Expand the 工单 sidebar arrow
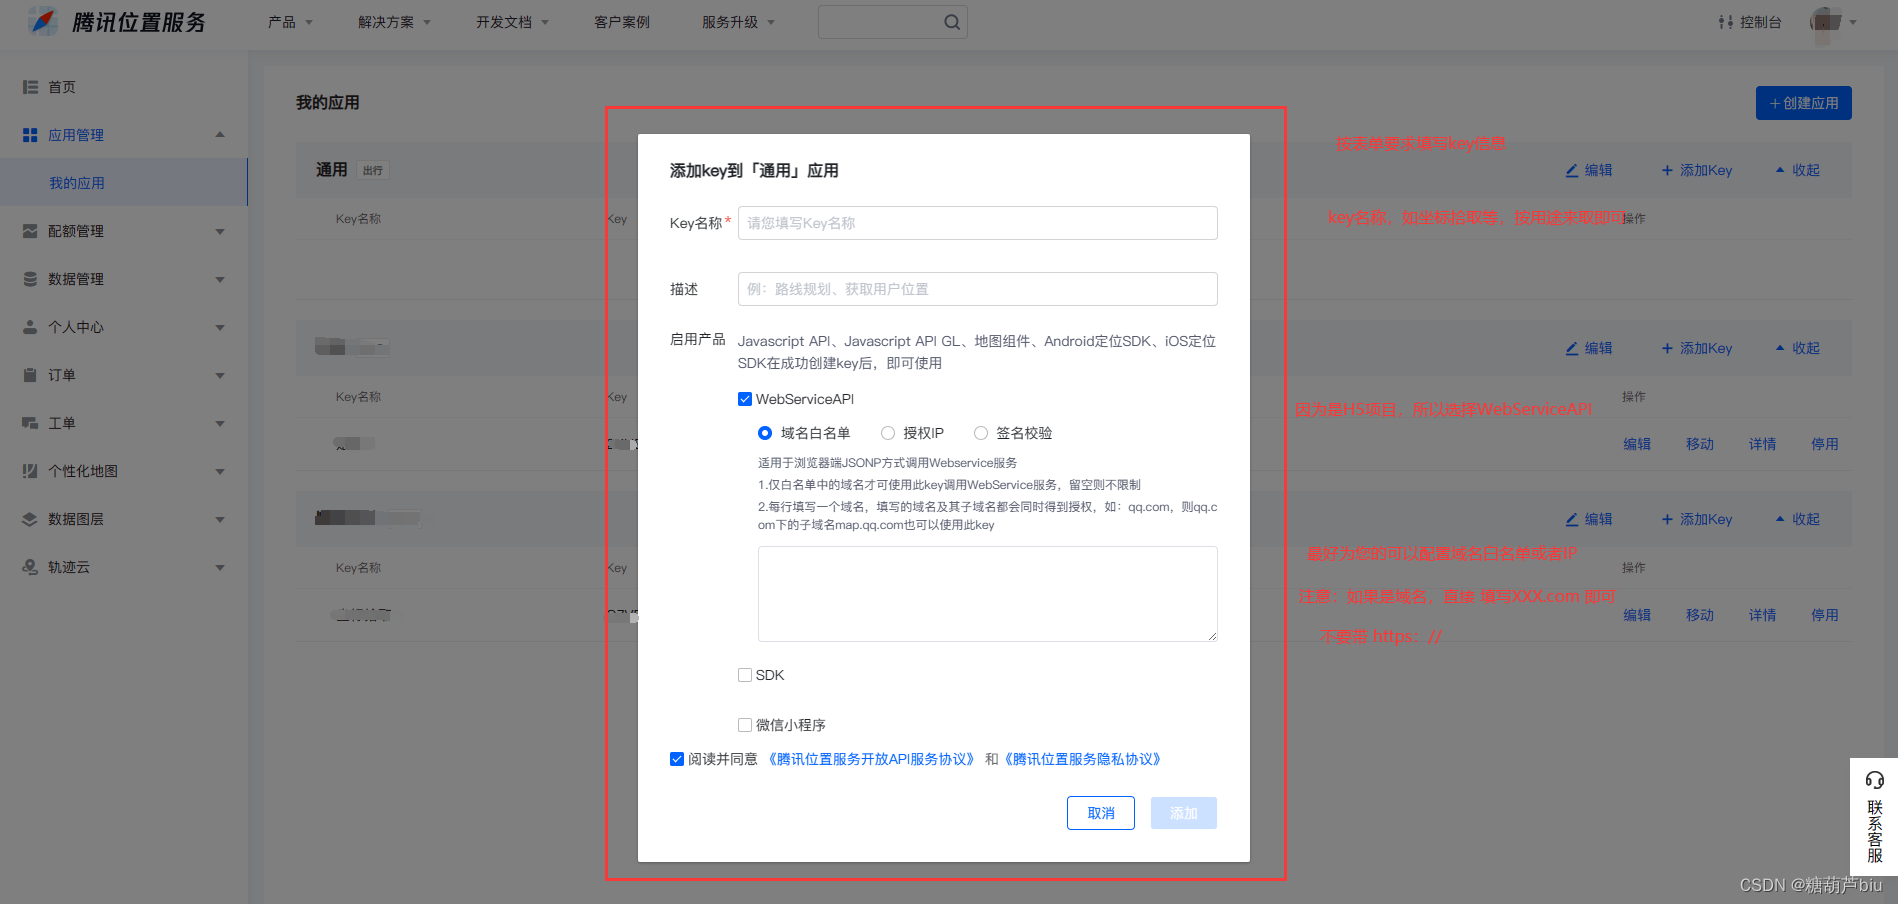1898x904 pixels. pos(220,424)
